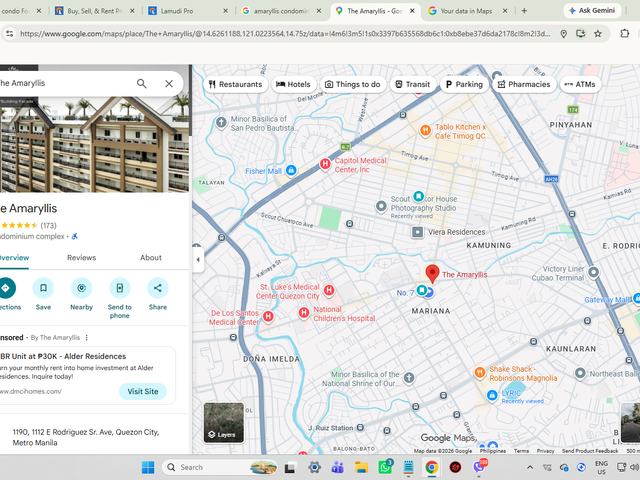Screen dimensions: 640x480
Task: Click the site information icon in address bar
Action: tap(9, 33)
